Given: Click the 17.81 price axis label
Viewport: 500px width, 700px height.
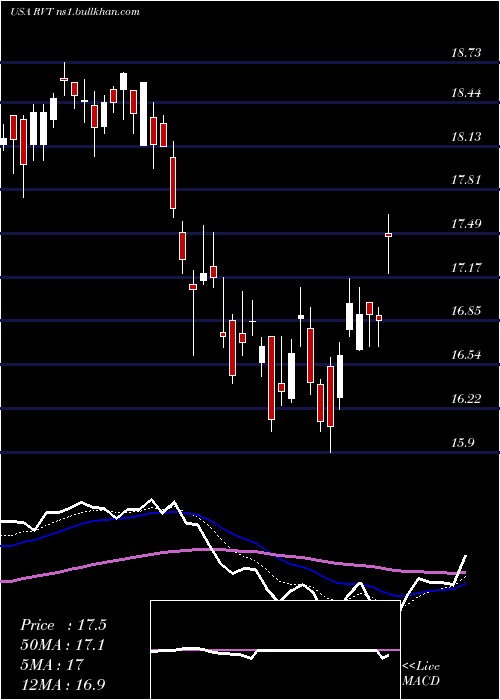Looking at the screenshot, I should (466, 180).
